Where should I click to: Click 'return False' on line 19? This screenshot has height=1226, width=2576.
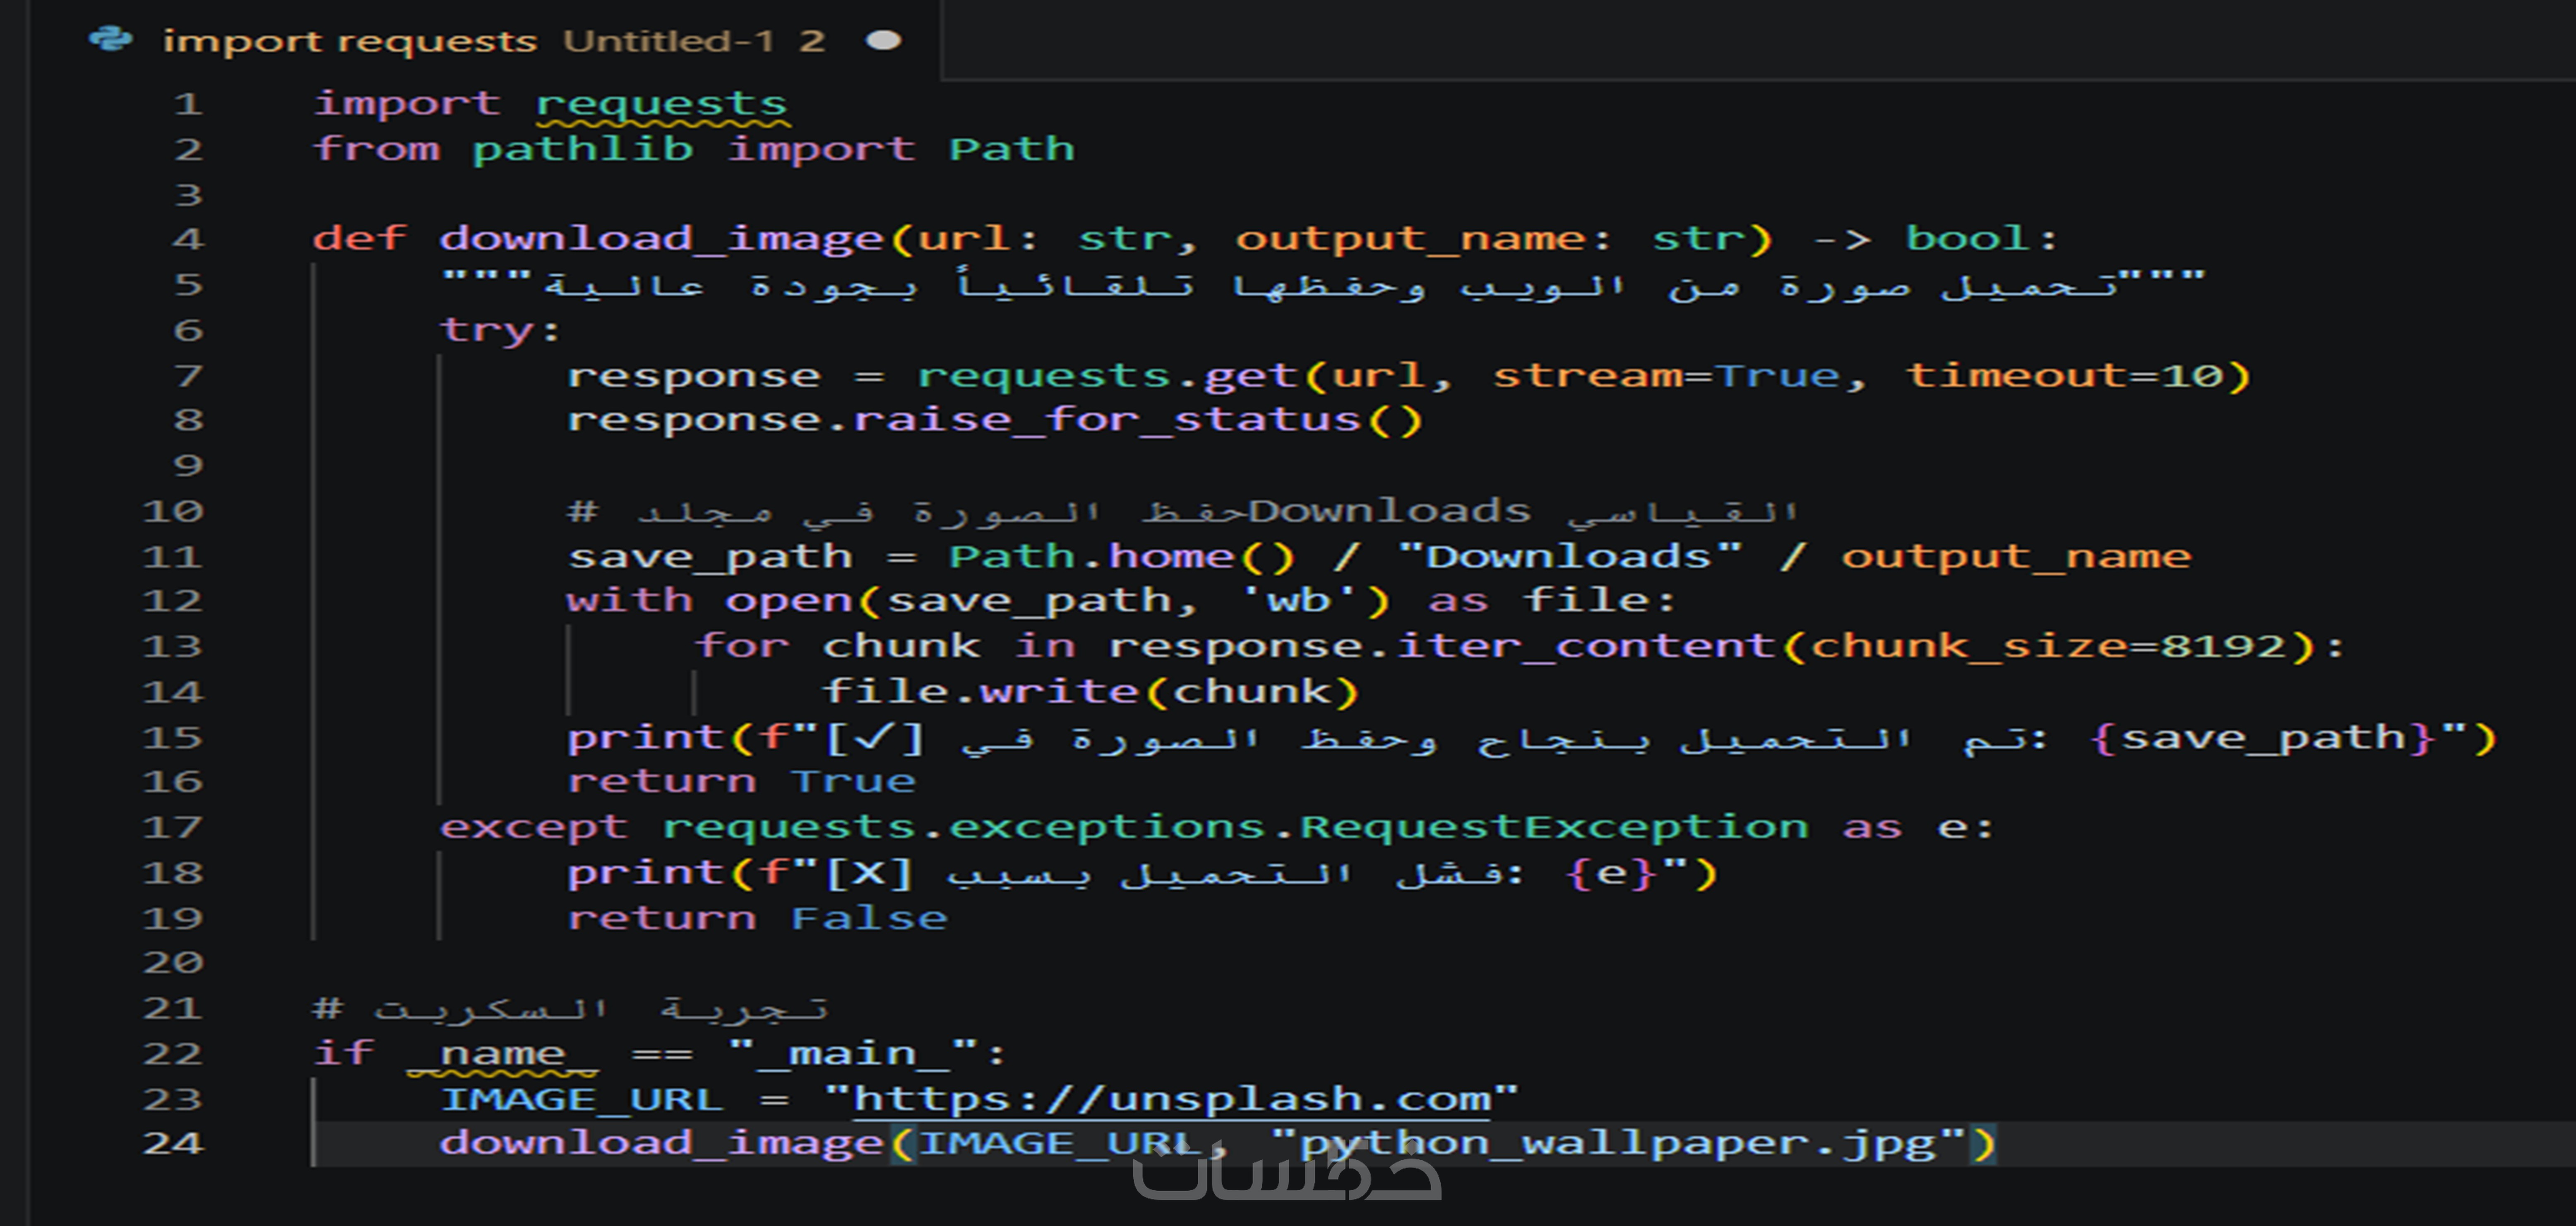757,918
